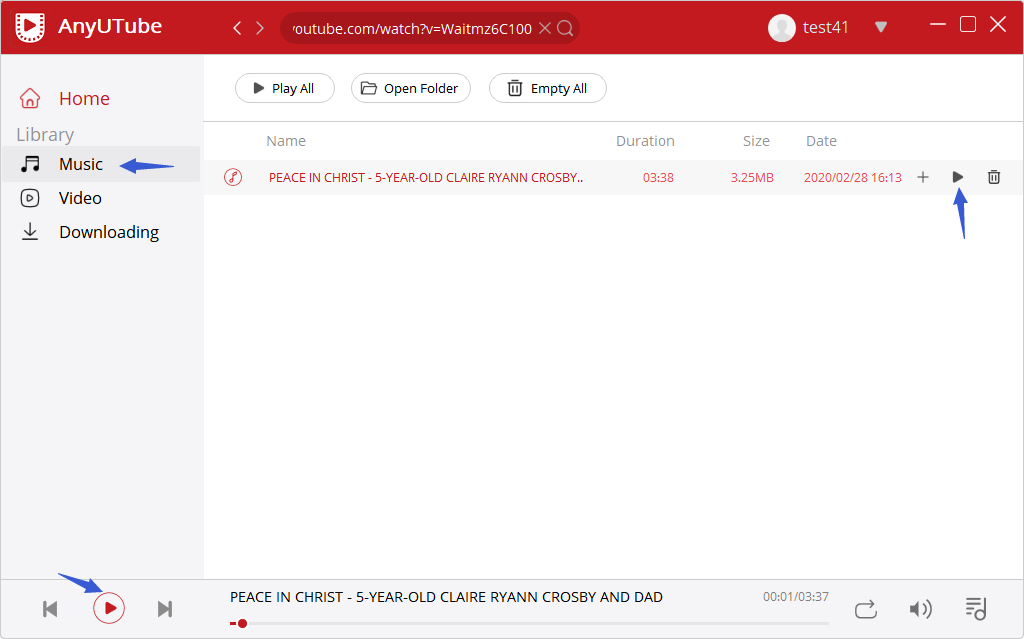The width and height of the screenshot is (1024, 639).
Task: Click the now-playing track title
Action: tap(446, 597)
